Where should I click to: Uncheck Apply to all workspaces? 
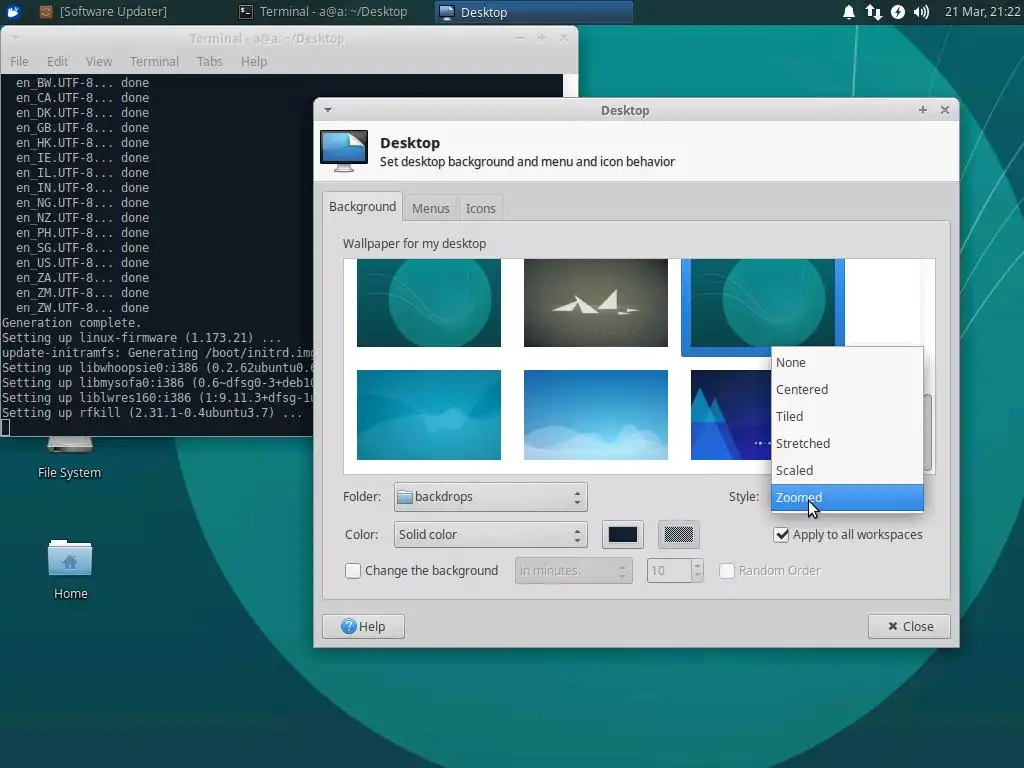781,535
